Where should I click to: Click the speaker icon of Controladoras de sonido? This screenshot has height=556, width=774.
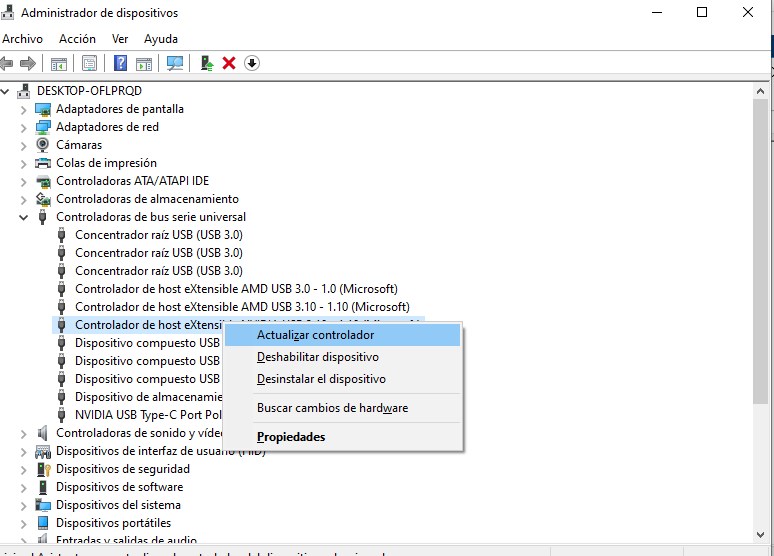click(43, 433)
